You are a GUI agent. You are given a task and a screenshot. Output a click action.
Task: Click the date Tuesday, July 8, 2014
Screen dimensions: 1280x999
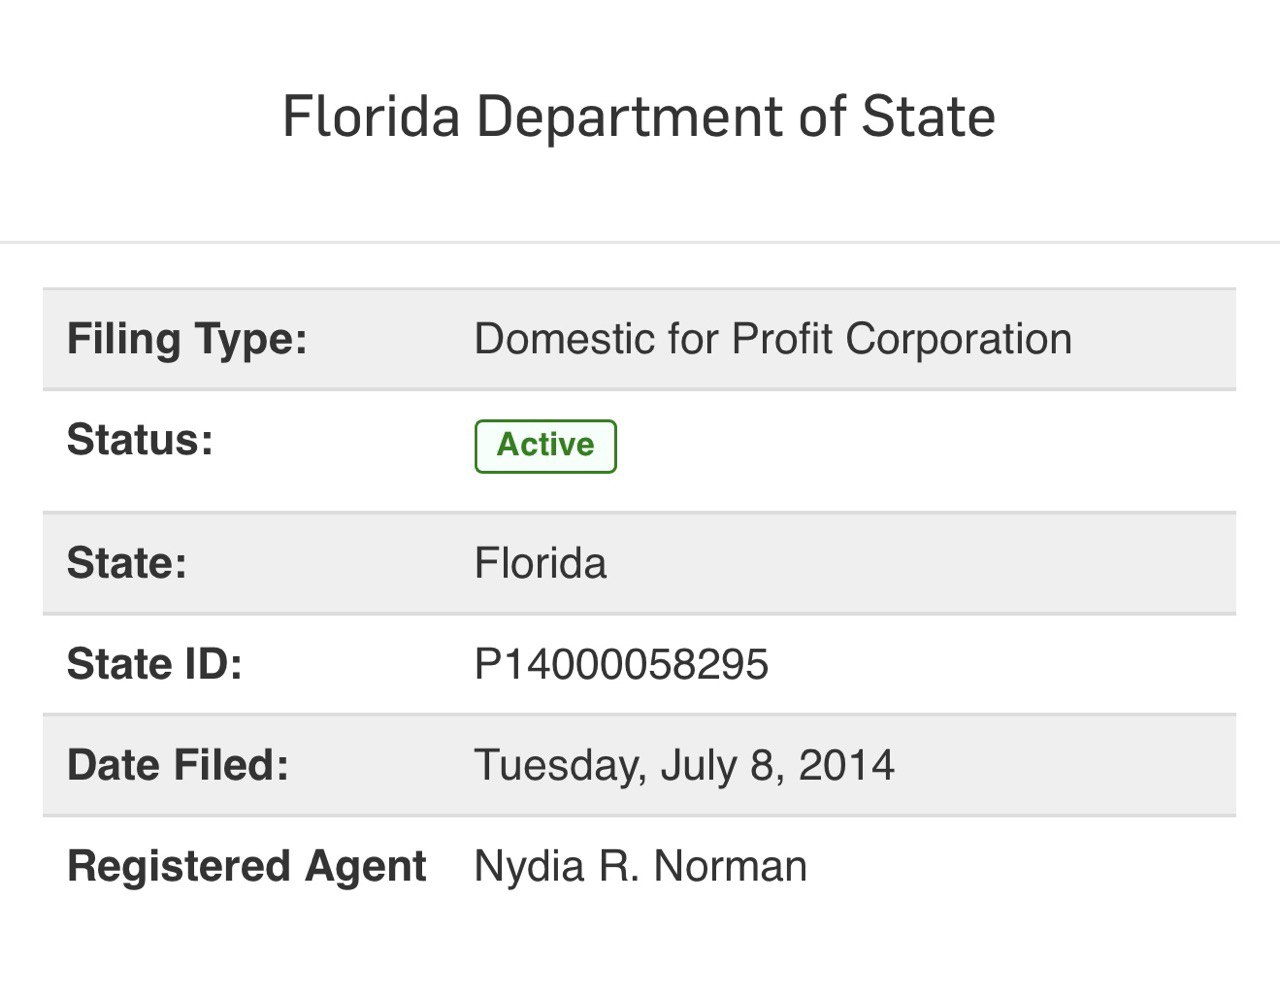click(x=684, y=766)
